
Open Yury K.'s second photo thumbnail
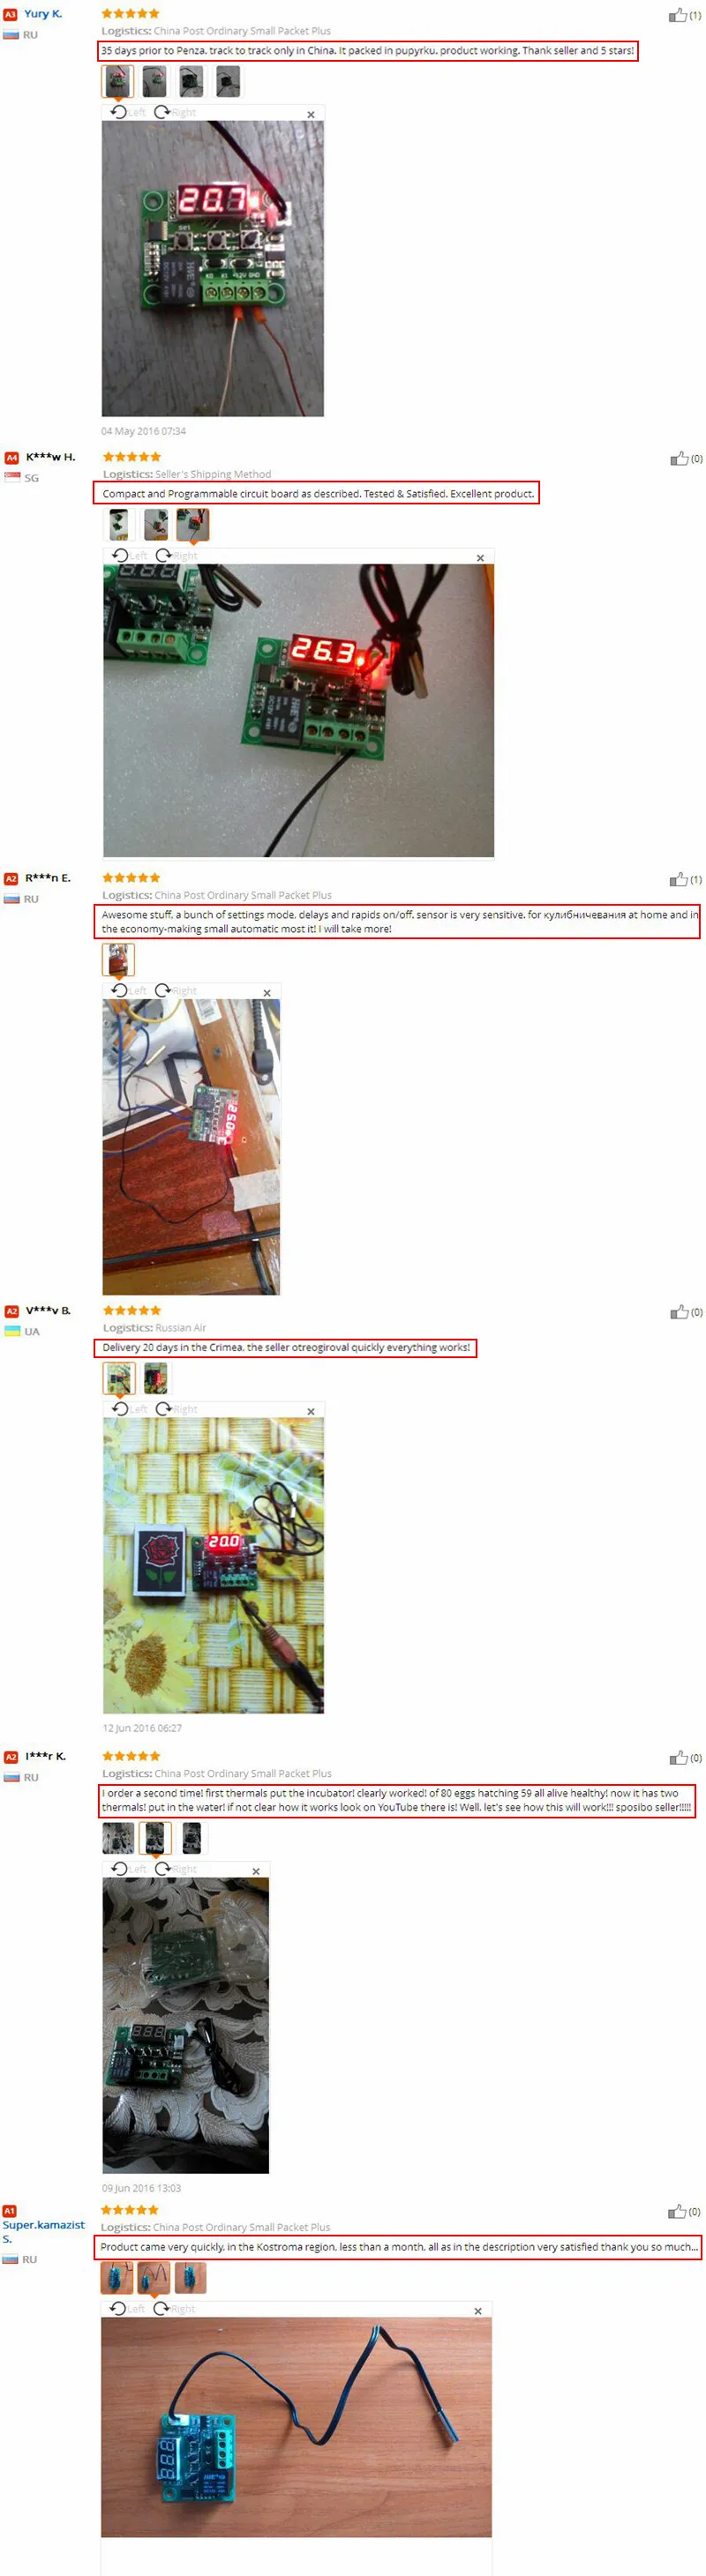[154, 81]
